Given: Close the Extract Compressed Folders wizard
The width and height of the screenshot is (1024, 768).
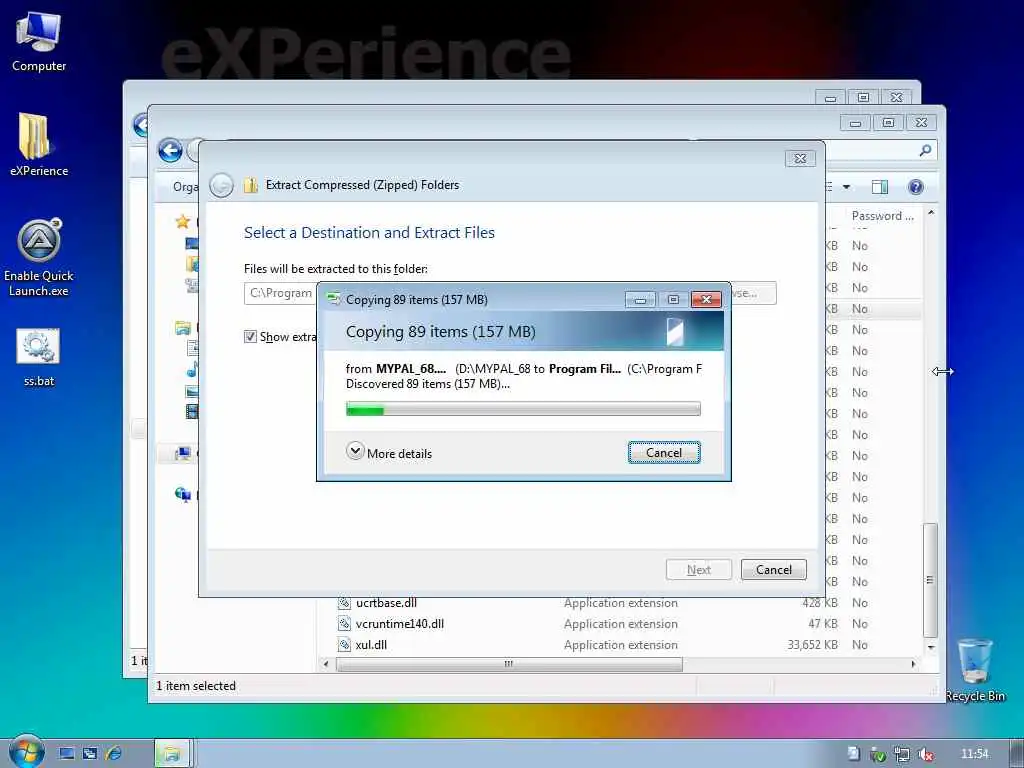Looking at the screenshot, I should [x=800, y=158].
